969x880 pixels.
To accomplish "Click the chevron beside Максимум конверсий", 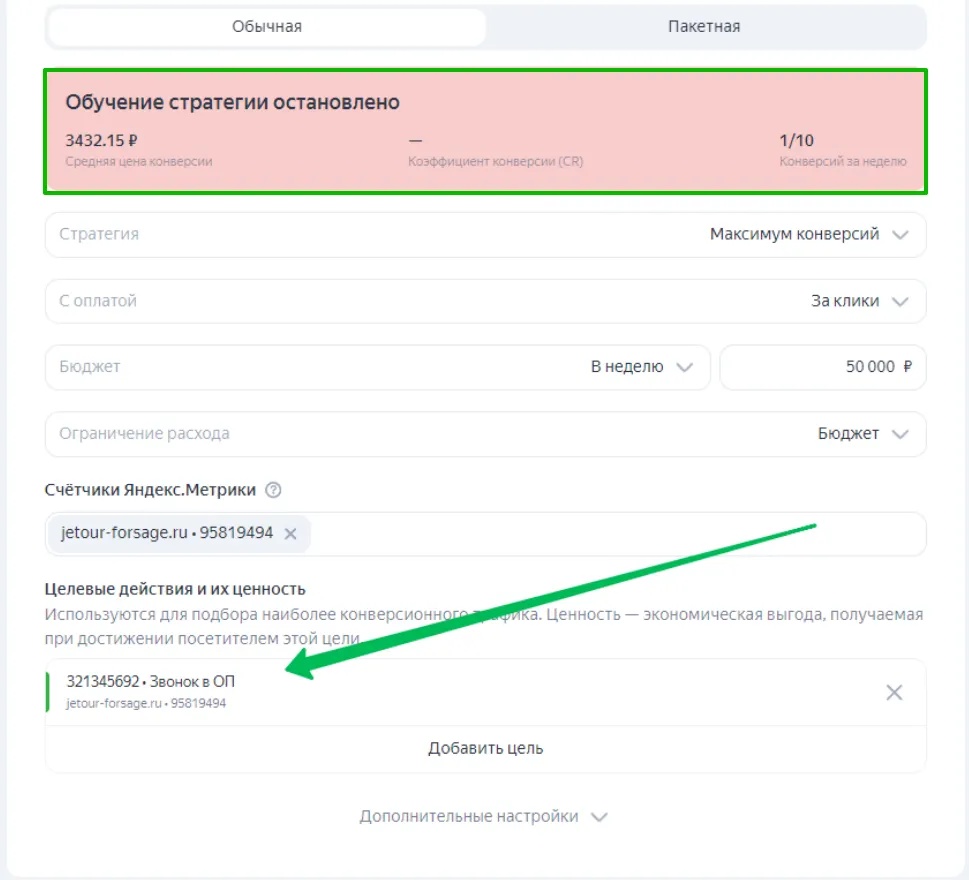I will click(900, 235).
